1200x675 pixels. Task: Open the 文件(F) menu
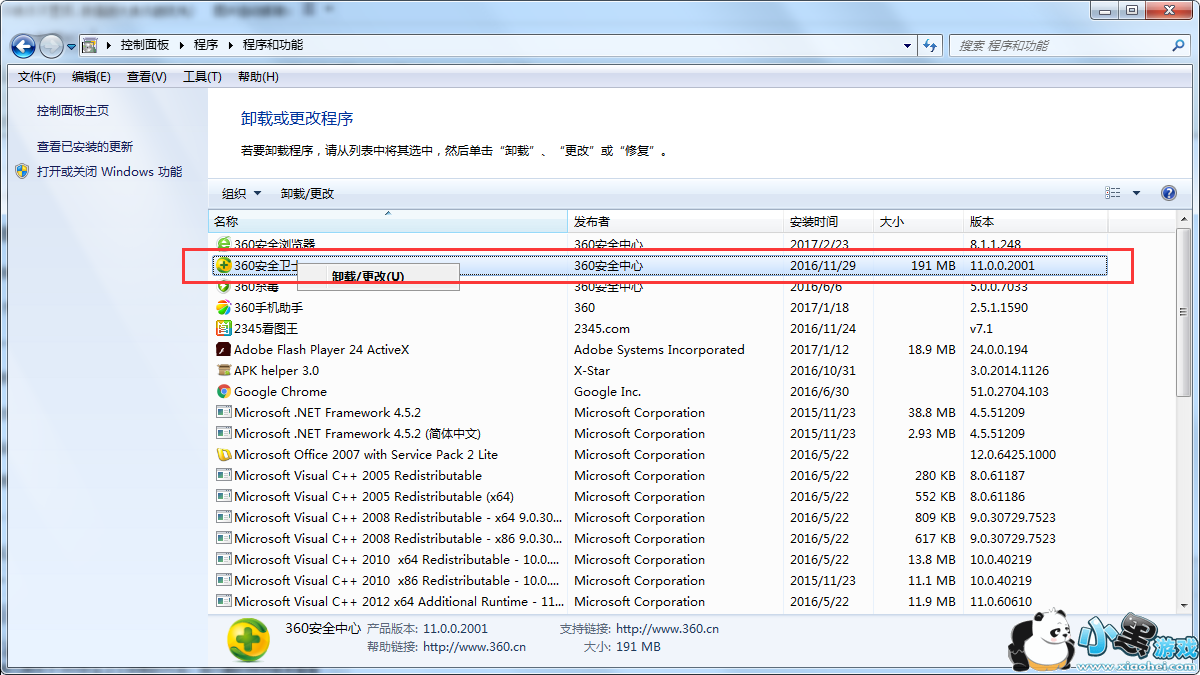coord(37,77)
